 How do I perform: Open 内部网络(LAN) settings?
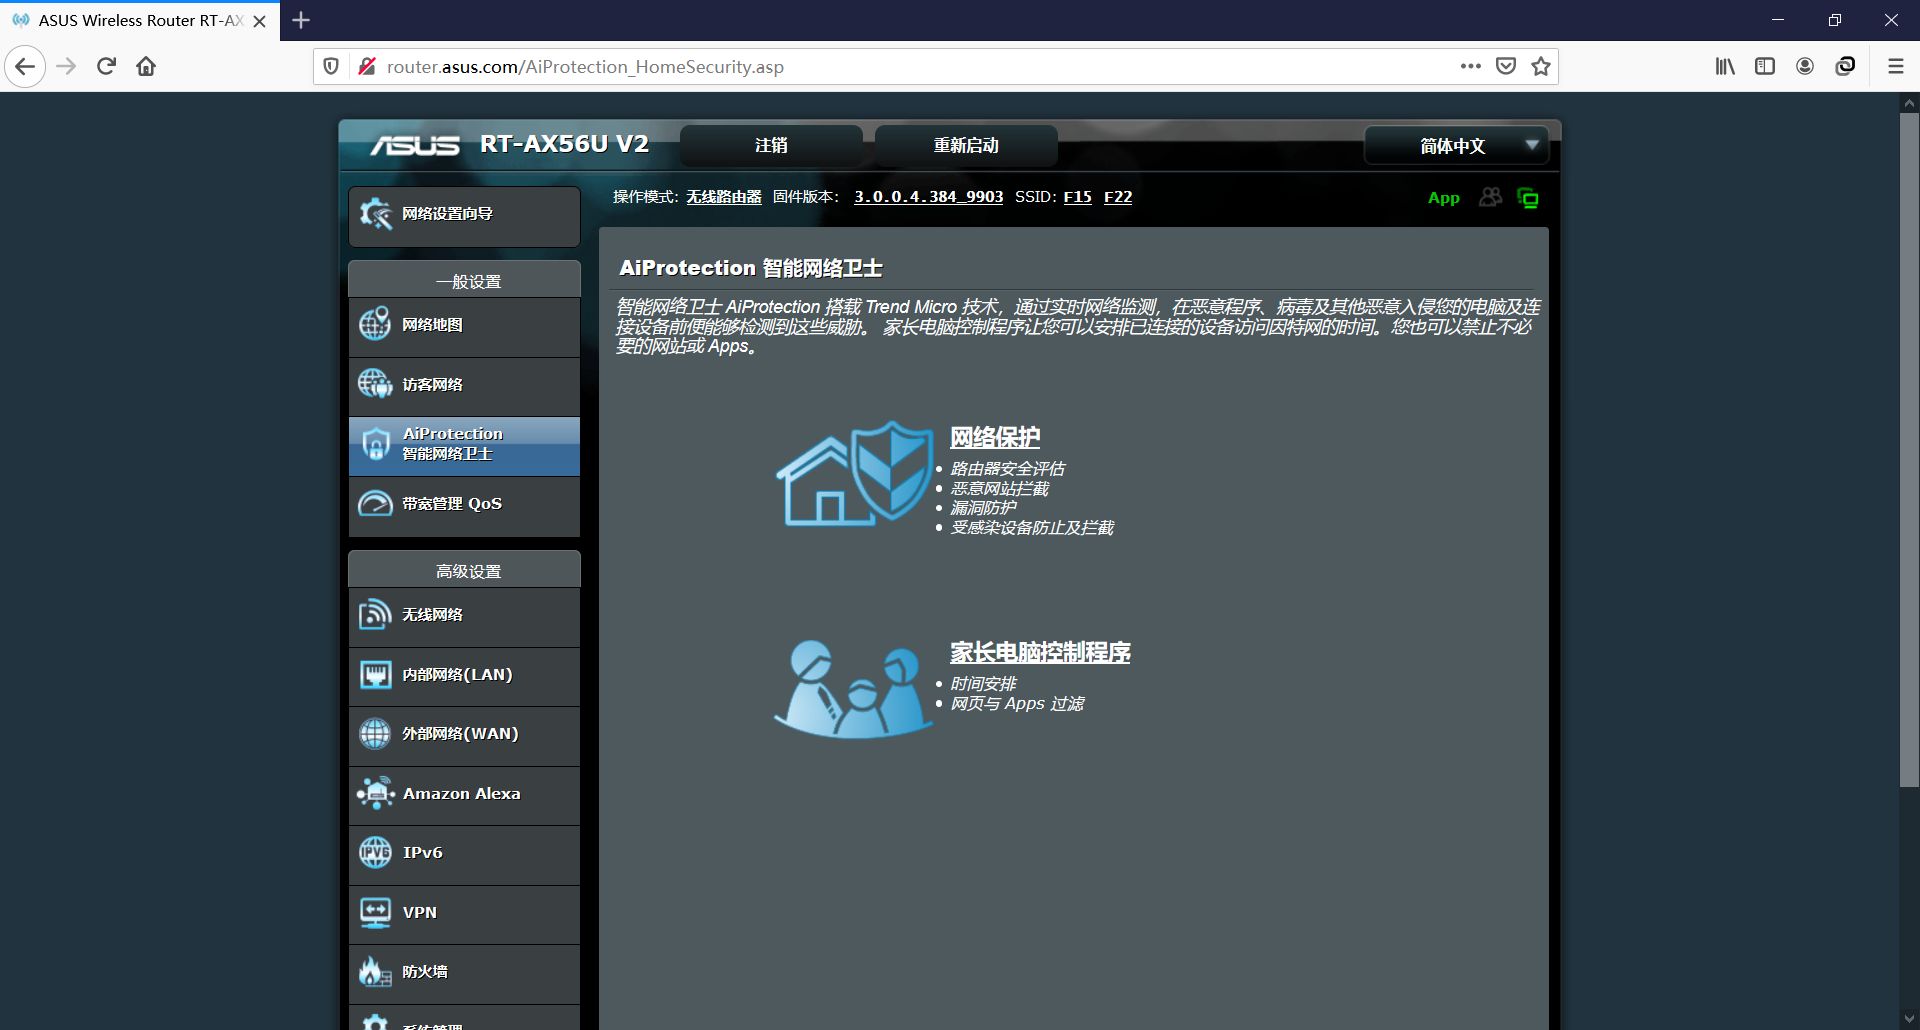(x=464, y=675)
